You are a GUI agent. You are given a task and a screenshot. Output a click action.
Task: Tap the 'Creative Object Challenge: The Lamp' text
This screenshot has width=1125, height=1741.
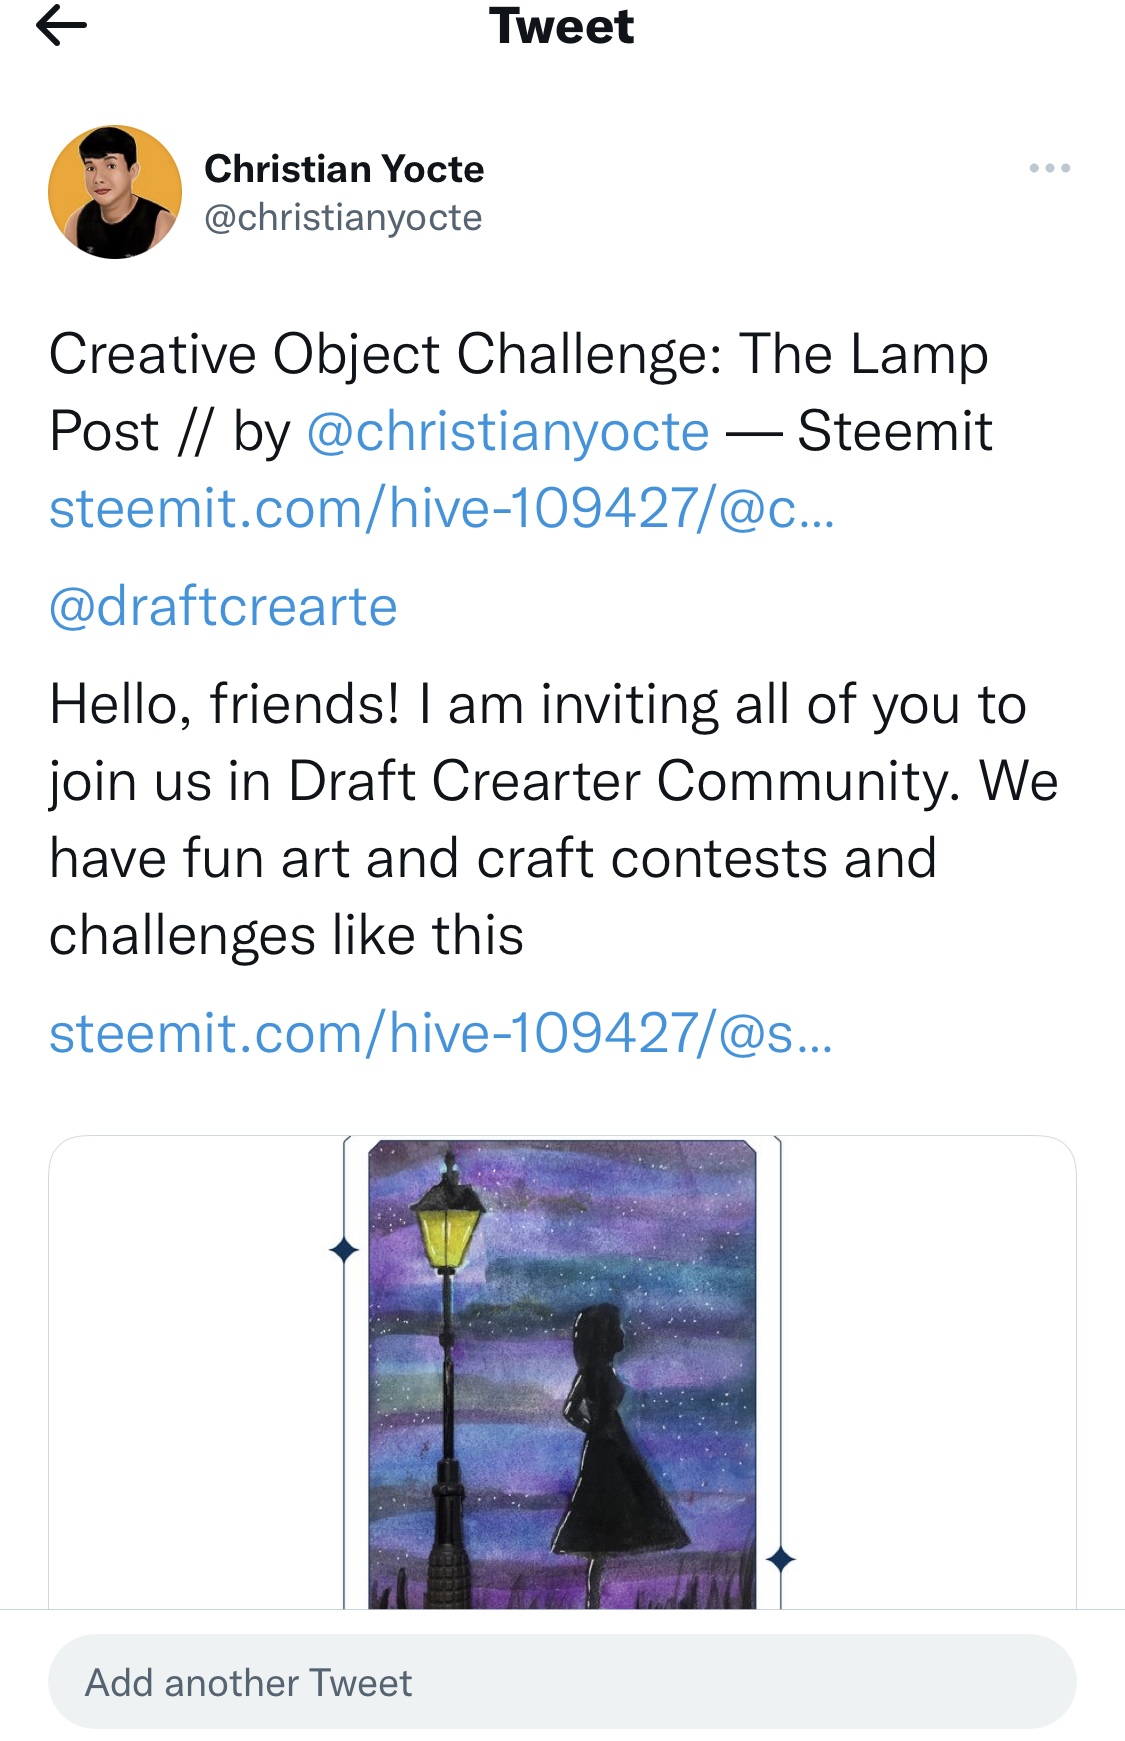(x=519, y=355)
